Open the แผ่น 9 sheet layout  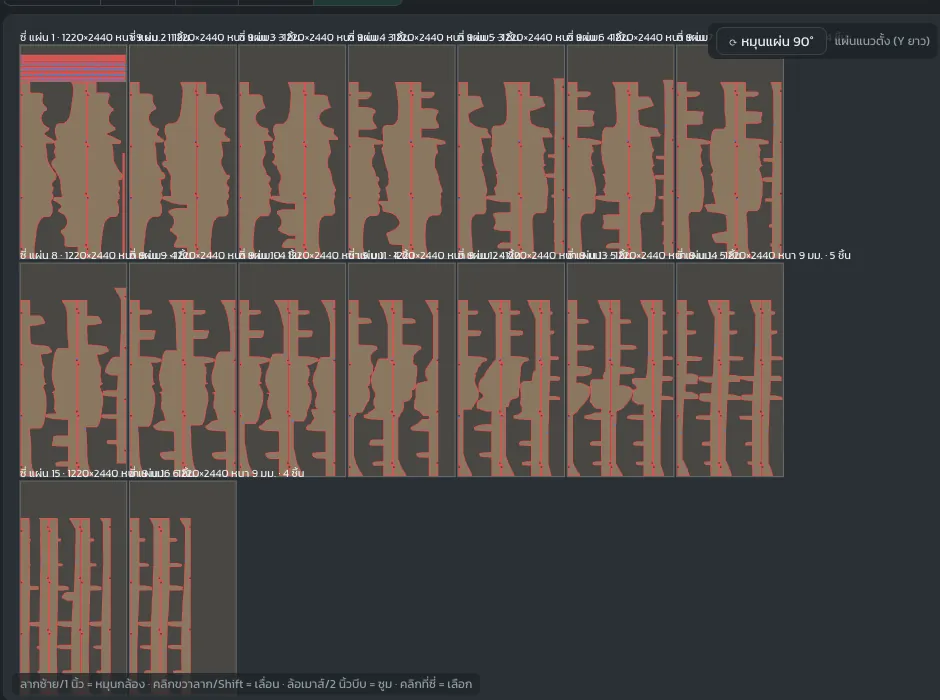tap(183, 370)
